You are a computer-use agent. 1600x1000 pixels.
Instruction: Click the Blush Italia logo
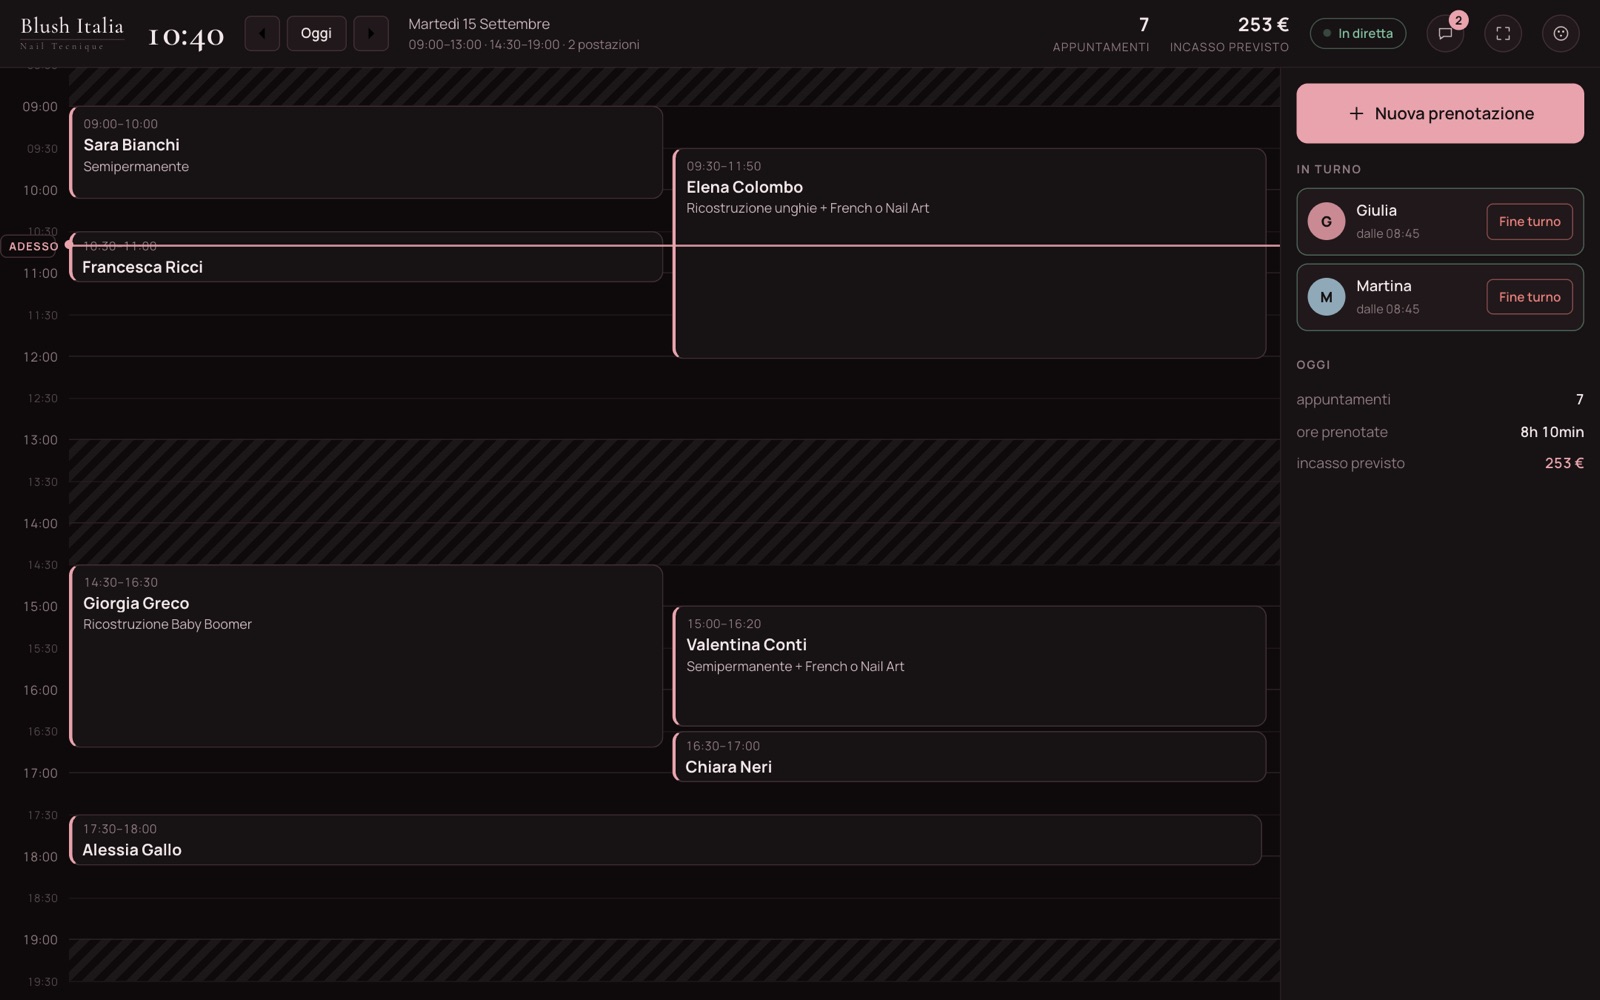(72, 33)
